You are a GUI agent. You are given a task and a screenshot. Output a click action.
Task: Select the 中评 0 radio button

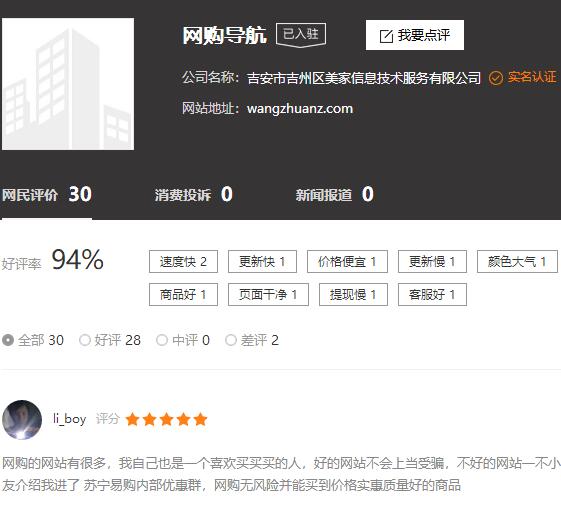tap(162, 340)
